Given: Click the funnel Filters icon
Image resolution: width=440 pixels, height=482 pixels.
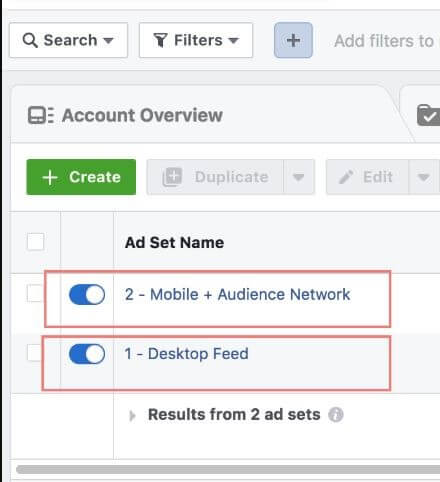Looking at the screenshot, I should point(160,40).
